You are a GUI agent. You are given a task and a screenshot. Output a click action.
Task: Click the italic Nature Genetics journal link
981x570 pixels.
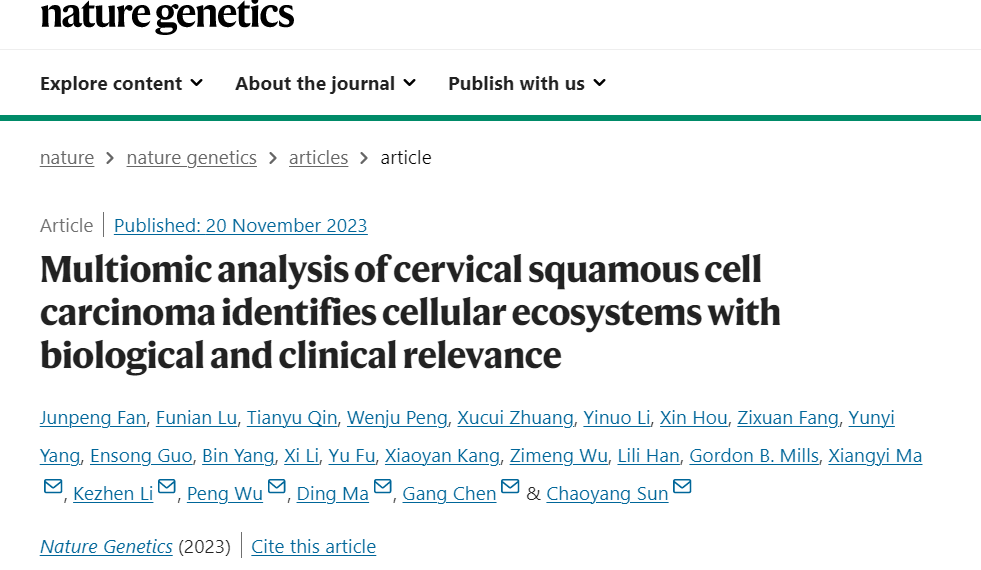tap(106, 546)
